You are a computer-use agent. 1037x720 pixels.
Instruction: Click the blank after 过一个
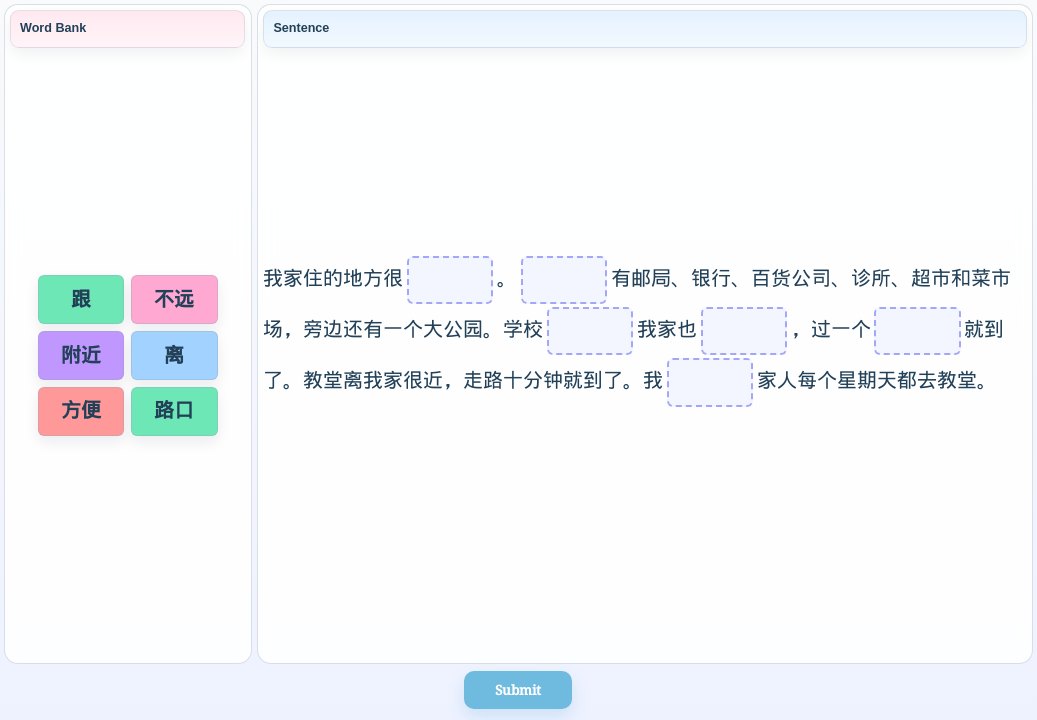coord(917,331)
